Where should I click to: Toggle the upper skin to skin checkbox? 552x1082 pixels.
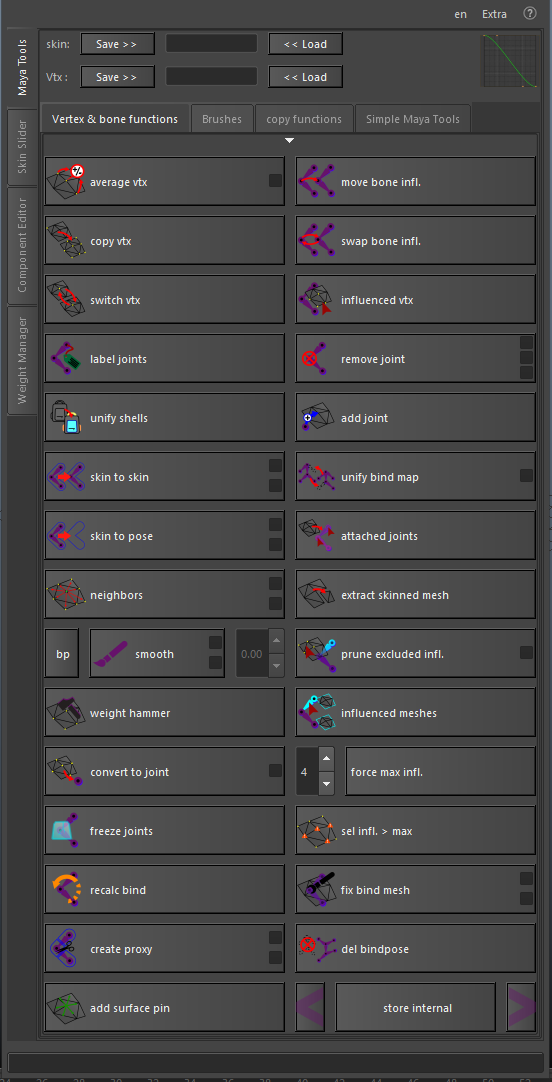pyautogui.click(x=275, y=465)
